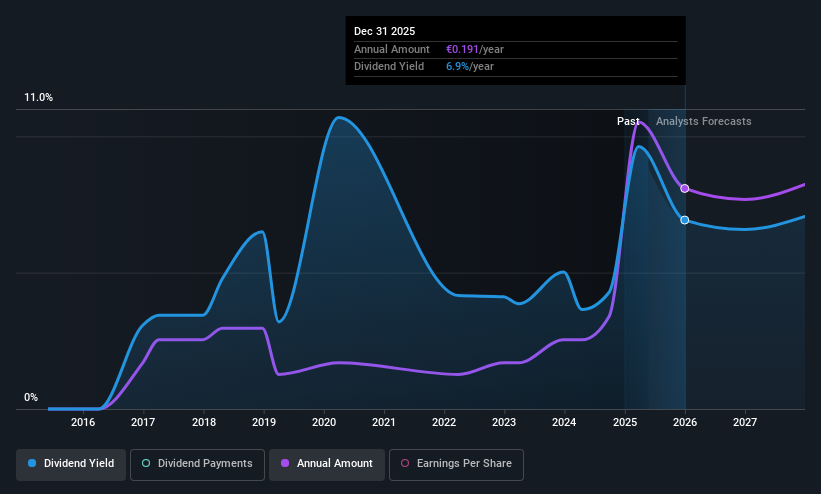Enable the Earnings Per Share series
The image size is (821, 494).
pos(456,464)
